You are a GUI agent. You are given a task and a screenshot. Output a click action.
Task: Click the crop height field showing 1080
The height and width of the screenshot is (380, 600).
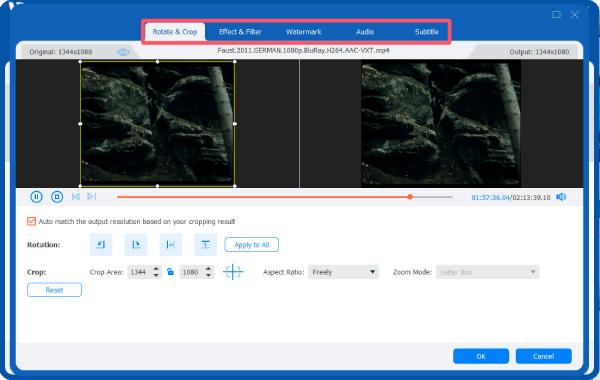click(192, 272)
